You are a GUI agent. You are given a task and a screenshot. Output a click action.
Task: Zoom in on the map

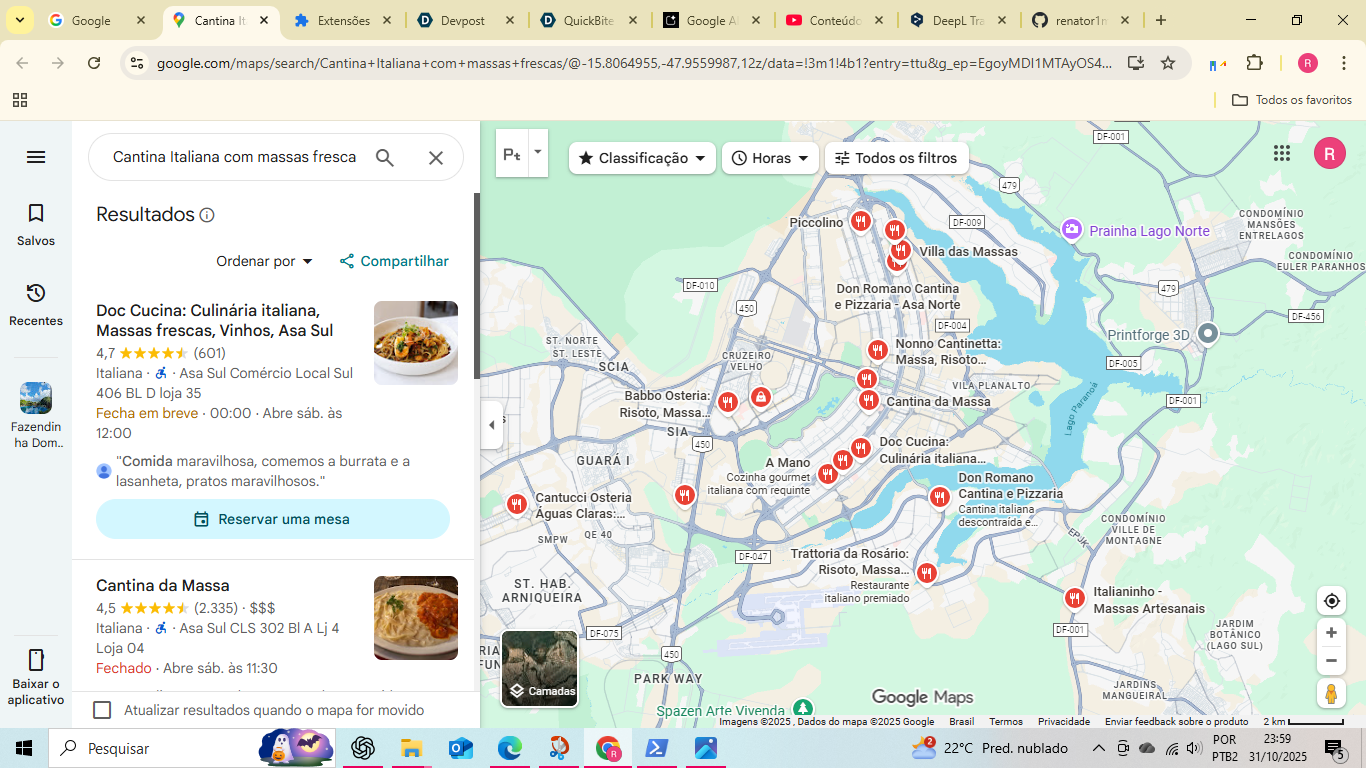[x=1331, y=633]
